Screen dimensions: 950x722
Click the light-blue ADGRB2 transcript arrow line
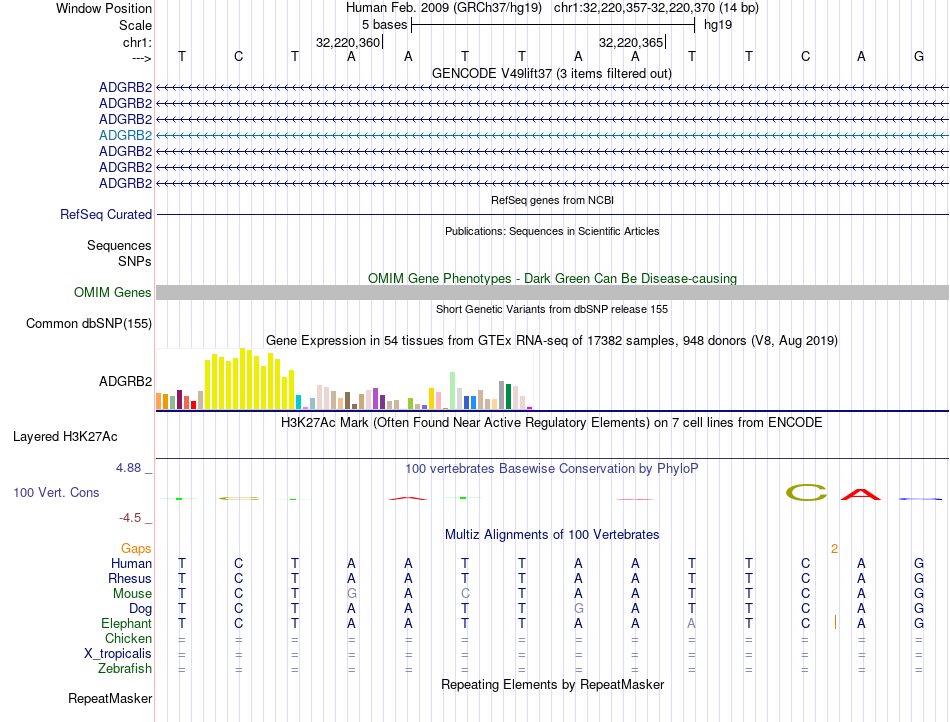pyautogui.click(x=552, y=135)
